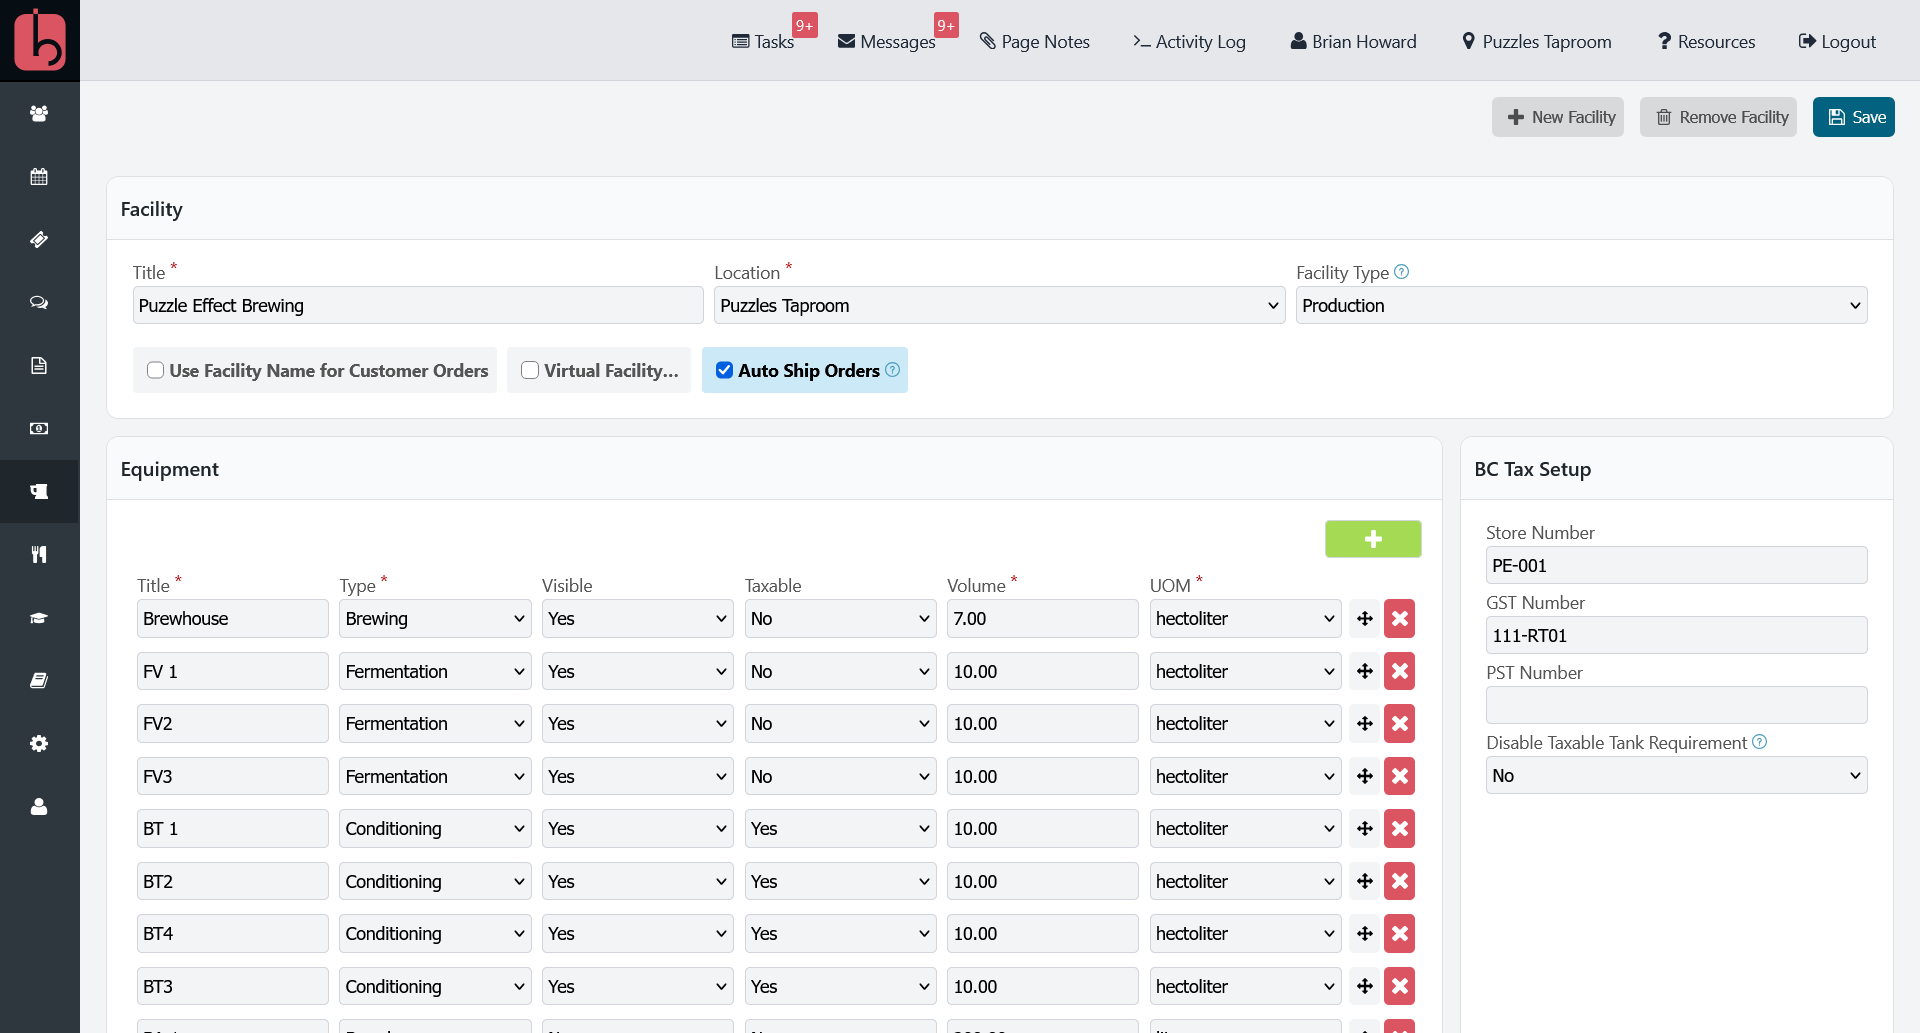This screenshot has width=1920, height=1033.
Task: Open the UOM dropdown for FV3
Action: 1245,777
